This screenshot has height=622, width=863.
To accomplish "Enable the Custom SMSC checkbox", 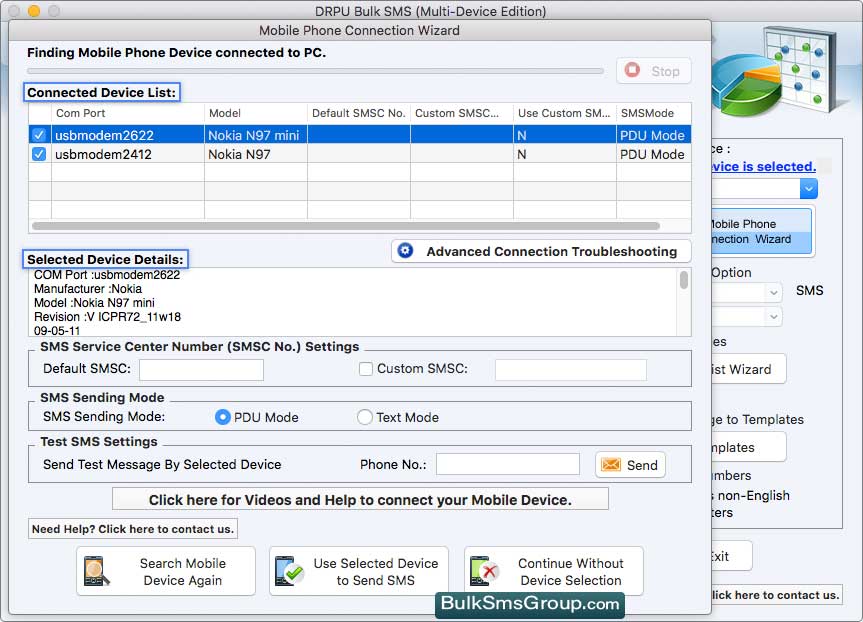I will click(366, 369).
